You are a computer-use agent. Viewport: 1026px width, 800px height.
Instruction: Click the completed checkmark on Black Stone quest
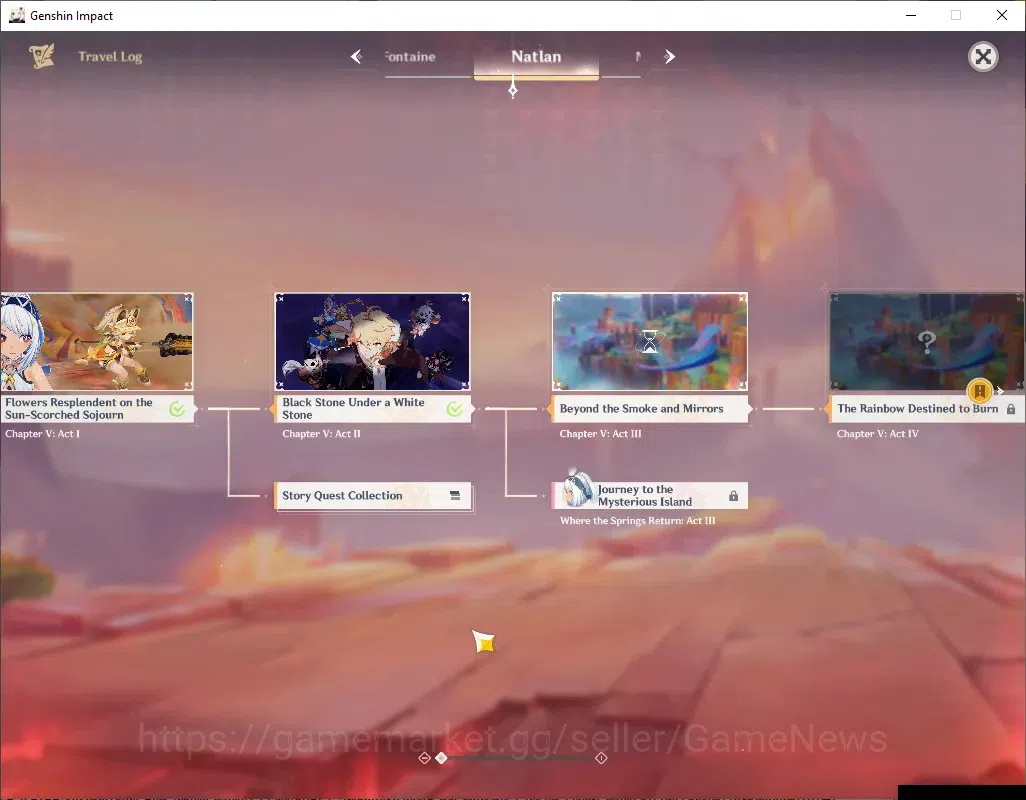pyautogui.click(x=454, y=409)
